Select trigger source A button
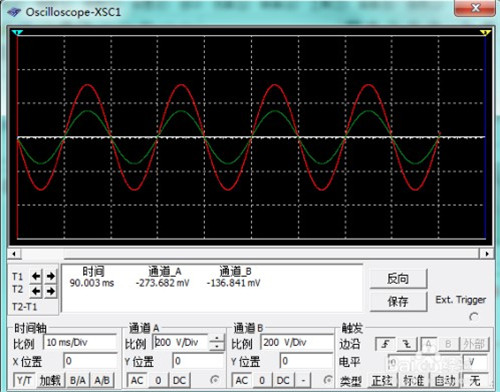 pyautogui.click(x=429, y=344)
